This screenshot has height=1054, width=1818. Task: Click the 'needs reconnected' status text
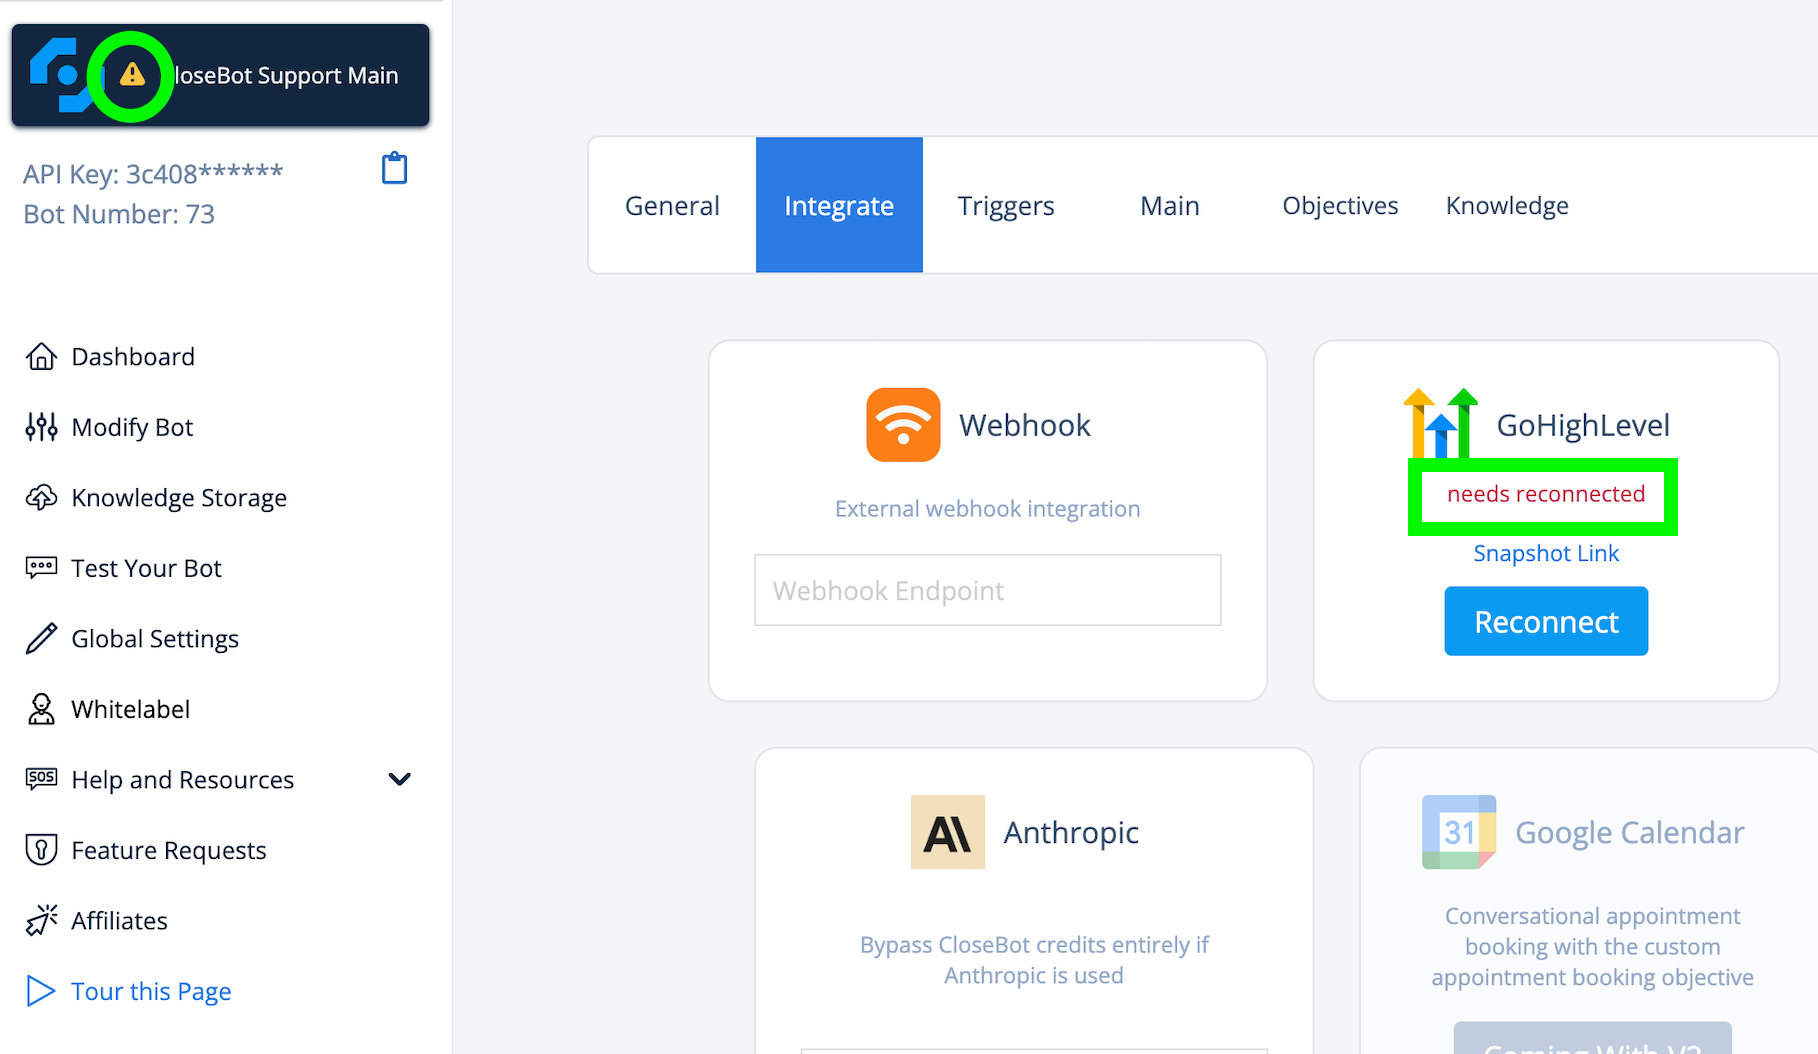[x=1546, y=494]
